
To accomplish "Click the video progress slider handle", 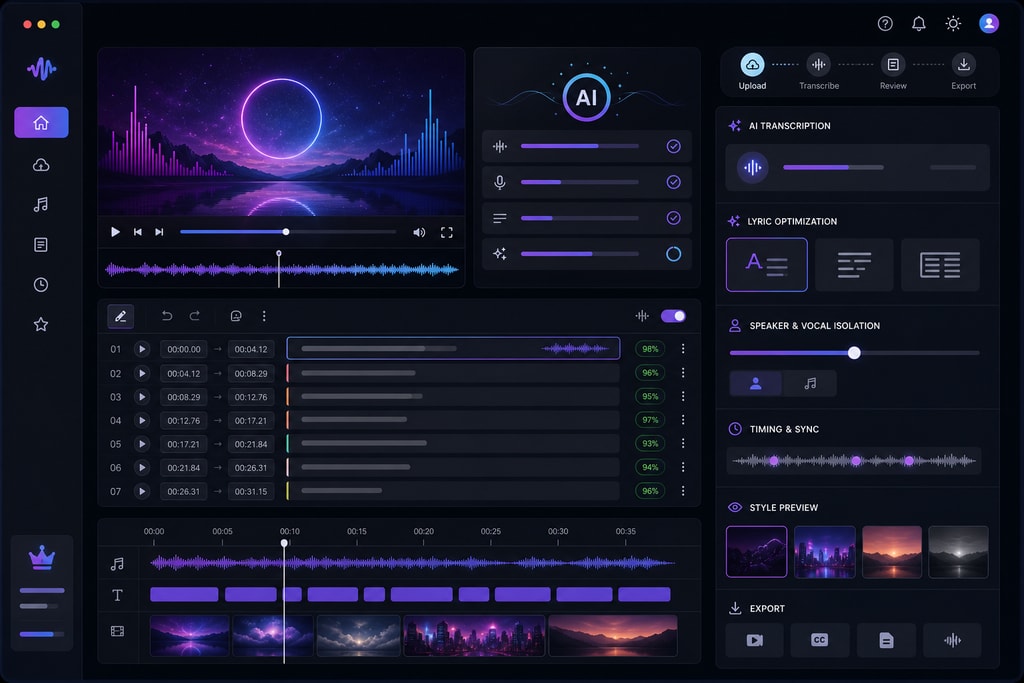I will coord(286,232).
